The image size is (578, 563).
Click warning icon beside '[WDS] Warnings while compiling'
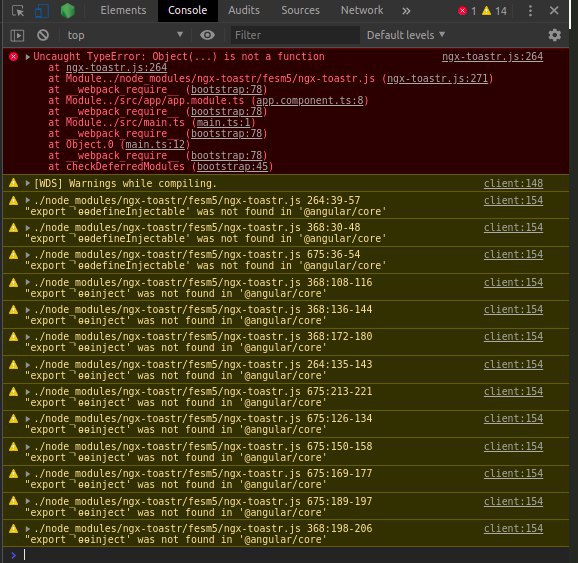pos(14,183)
